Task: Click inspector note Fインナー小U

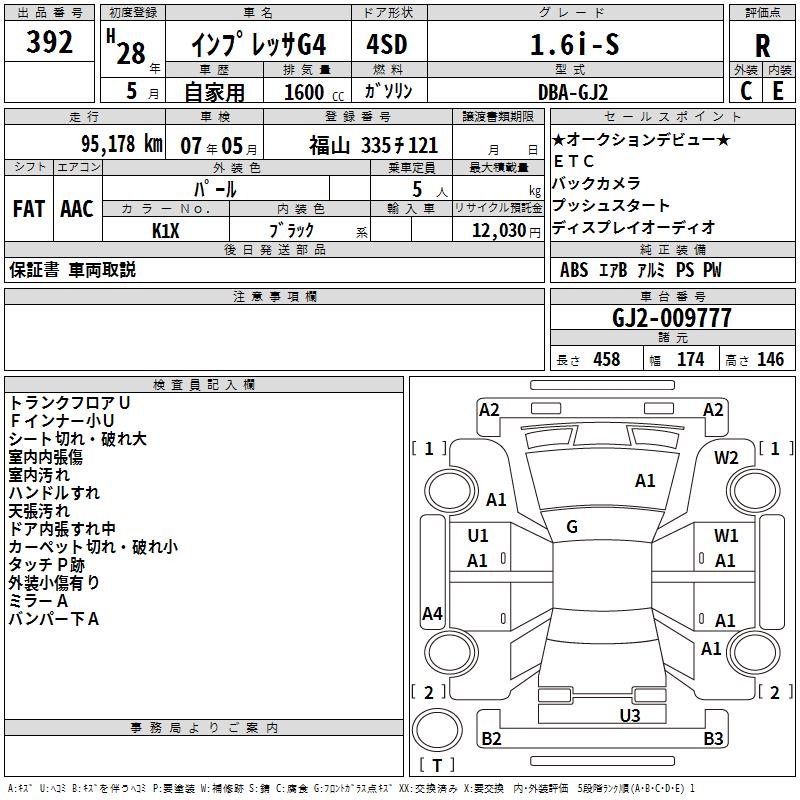Action: (62, 420)
